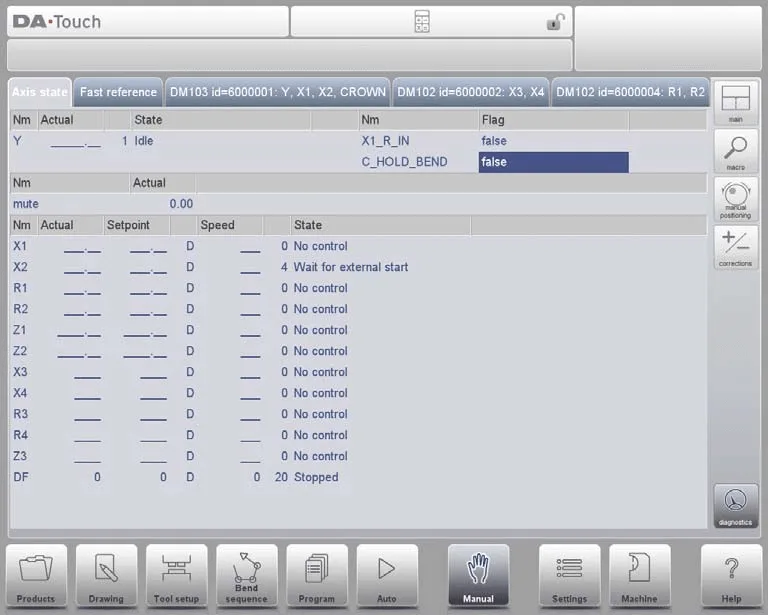Open manual positioning handwheel button

[736, 199]
